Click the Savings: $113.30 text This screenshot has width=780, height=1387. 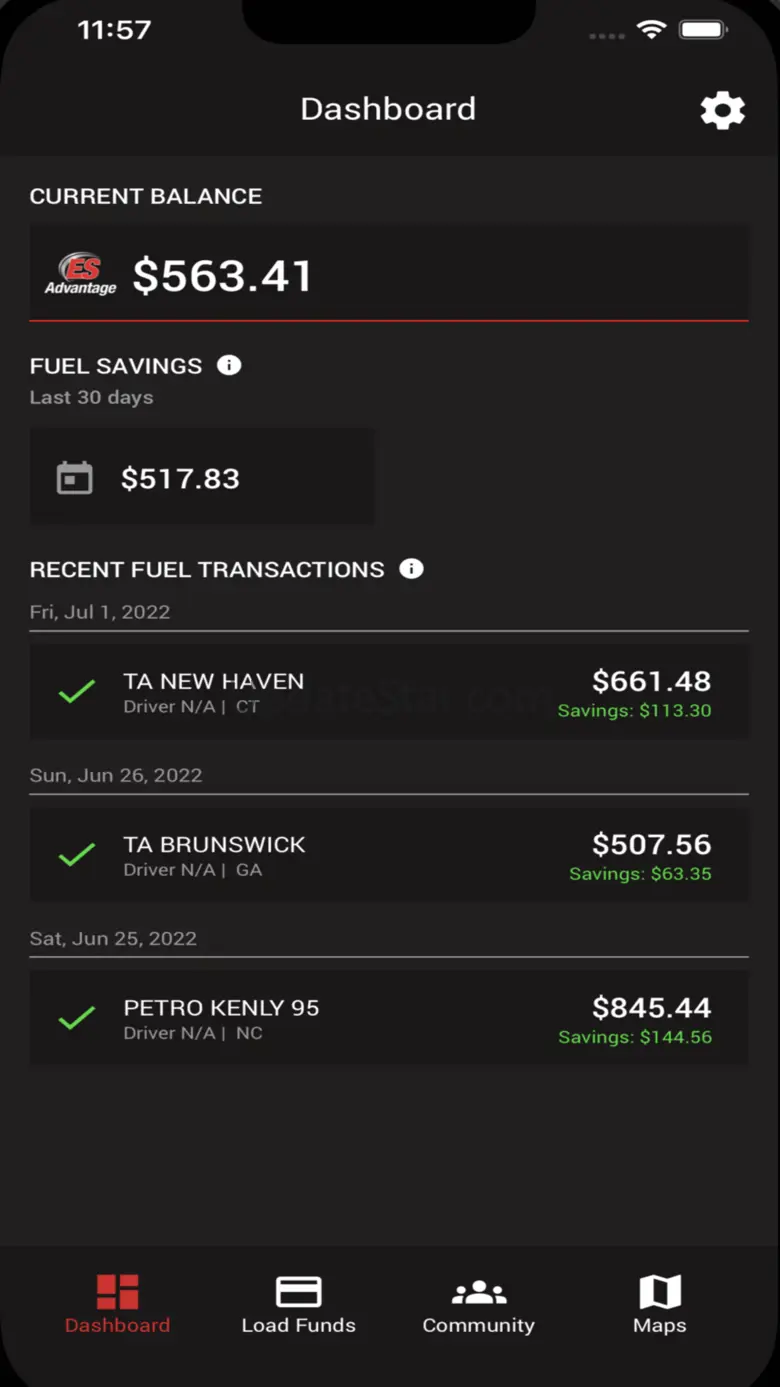point(635,711)
